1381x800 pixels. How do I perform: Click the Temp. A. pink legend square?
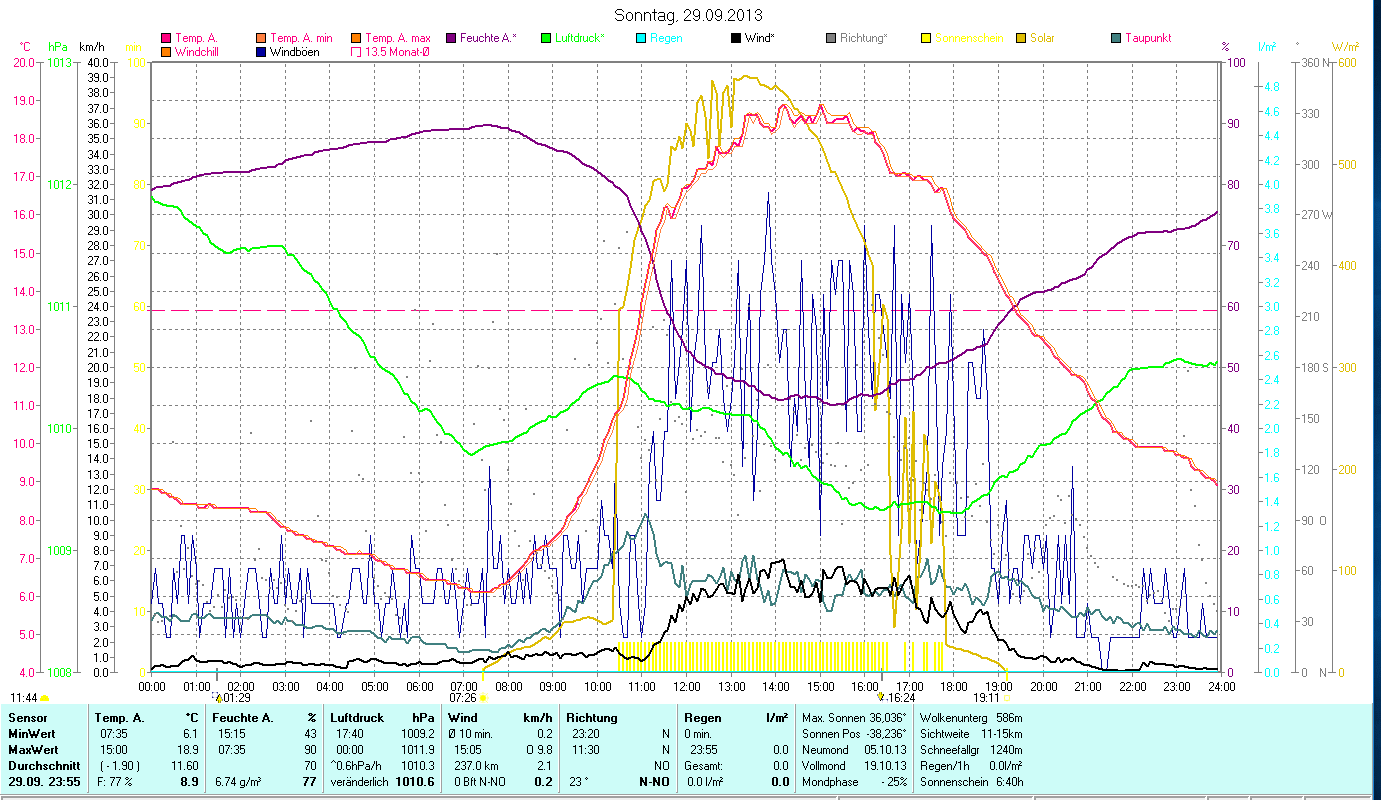click(166, 38)
